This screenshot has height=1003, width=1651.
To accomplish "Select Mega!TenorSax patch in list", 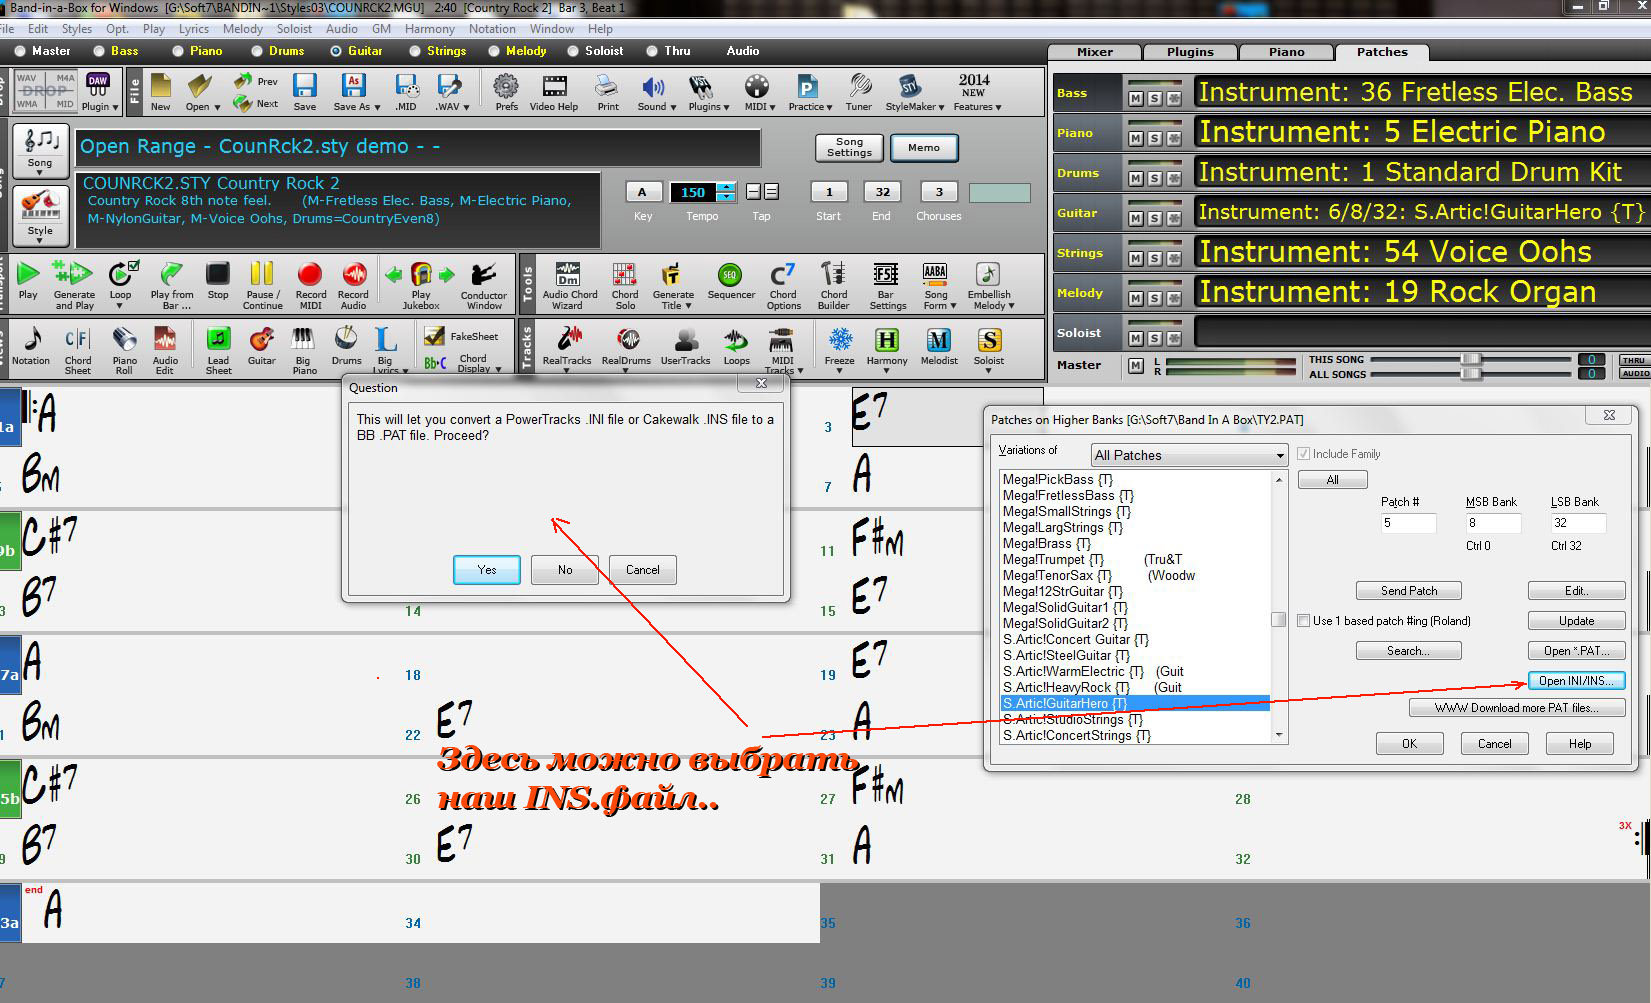I will click(x=1057, y=576).
